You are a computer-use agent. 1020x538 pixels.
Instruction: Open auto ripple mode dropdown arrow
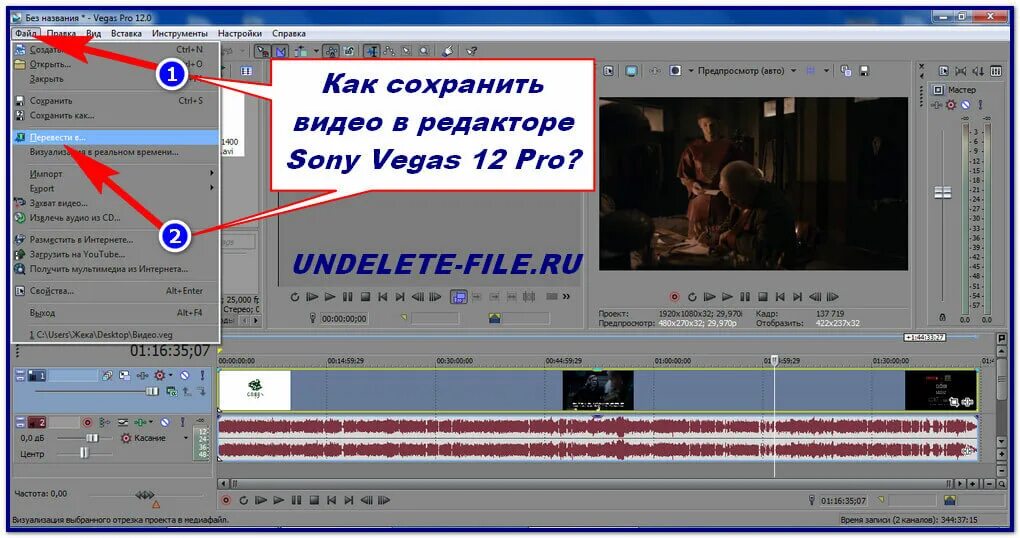[x=316, y=51]
